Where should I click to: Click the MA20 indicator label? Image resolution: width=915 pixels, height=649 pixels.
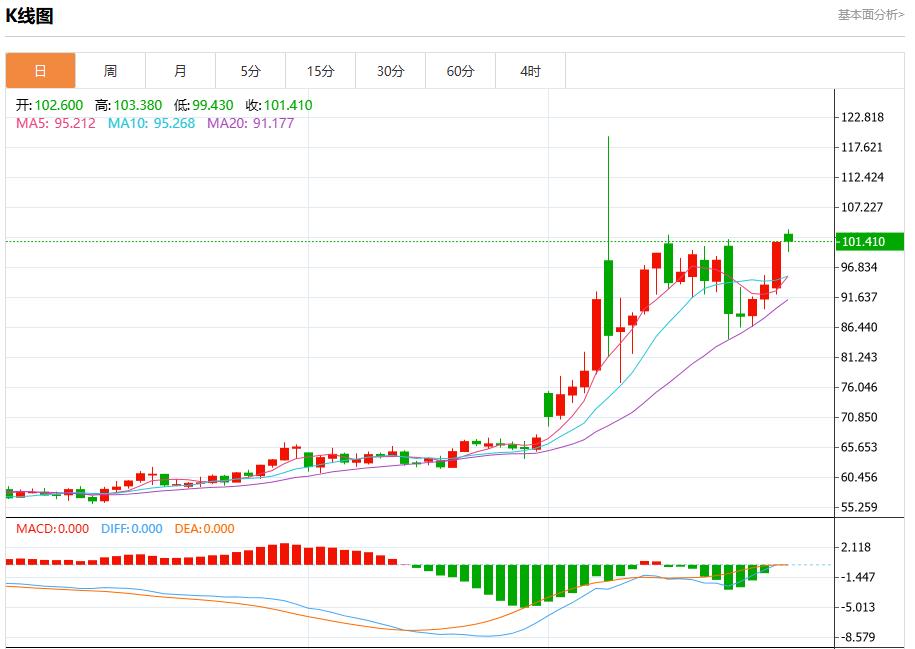click(250, 123)
